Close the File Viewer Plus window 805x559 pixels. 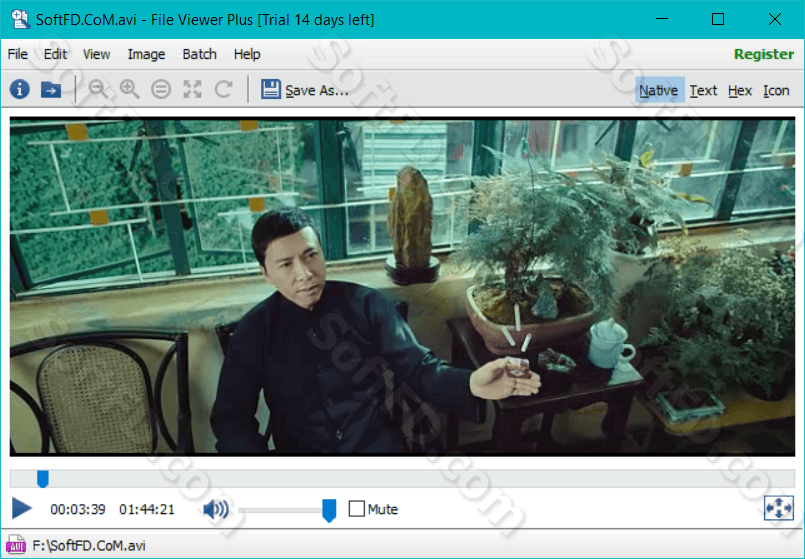[775, 19]
